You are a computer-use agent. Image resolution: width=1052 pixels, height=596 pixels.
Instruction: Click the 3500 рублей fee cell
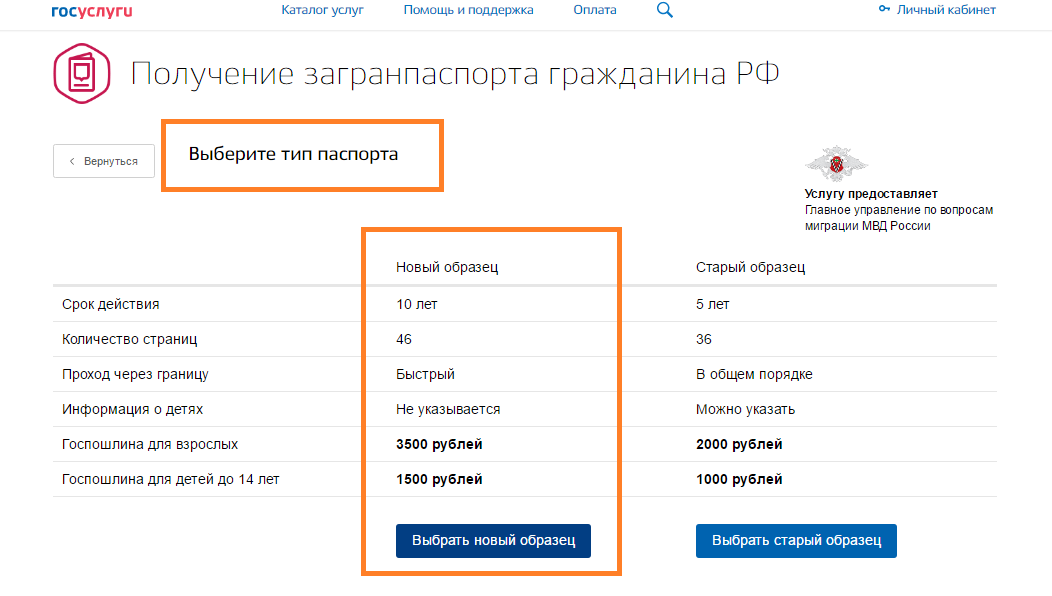[439, 444]
